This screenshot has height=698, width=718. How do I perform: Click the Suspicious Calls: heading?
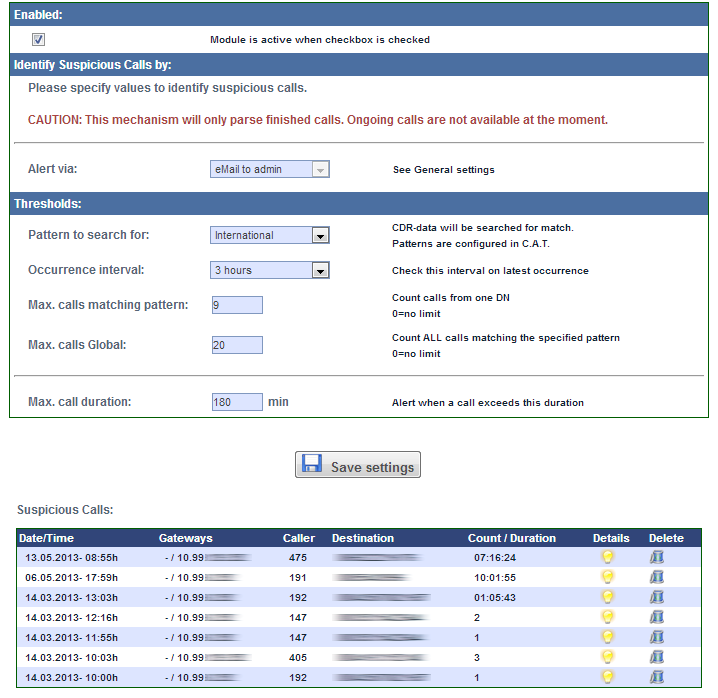click(65, 510)
